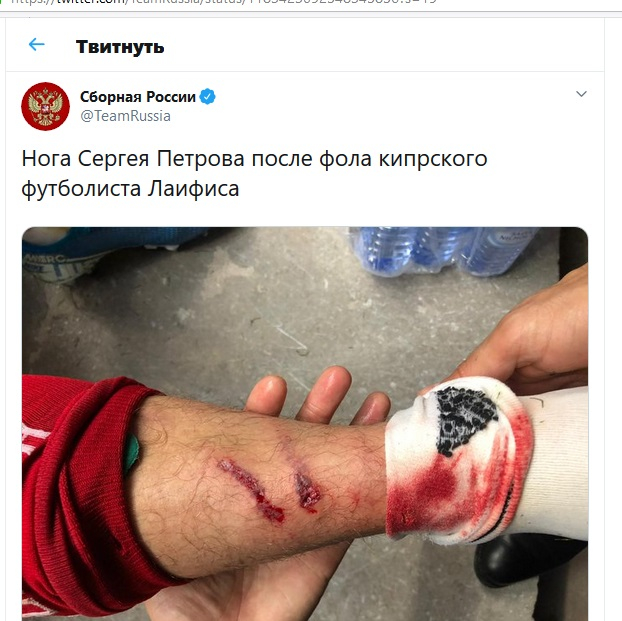Click the Сборная России coat-of-arms avatar
This screenshot has height=621, width=622.
(x=46, y=106)
